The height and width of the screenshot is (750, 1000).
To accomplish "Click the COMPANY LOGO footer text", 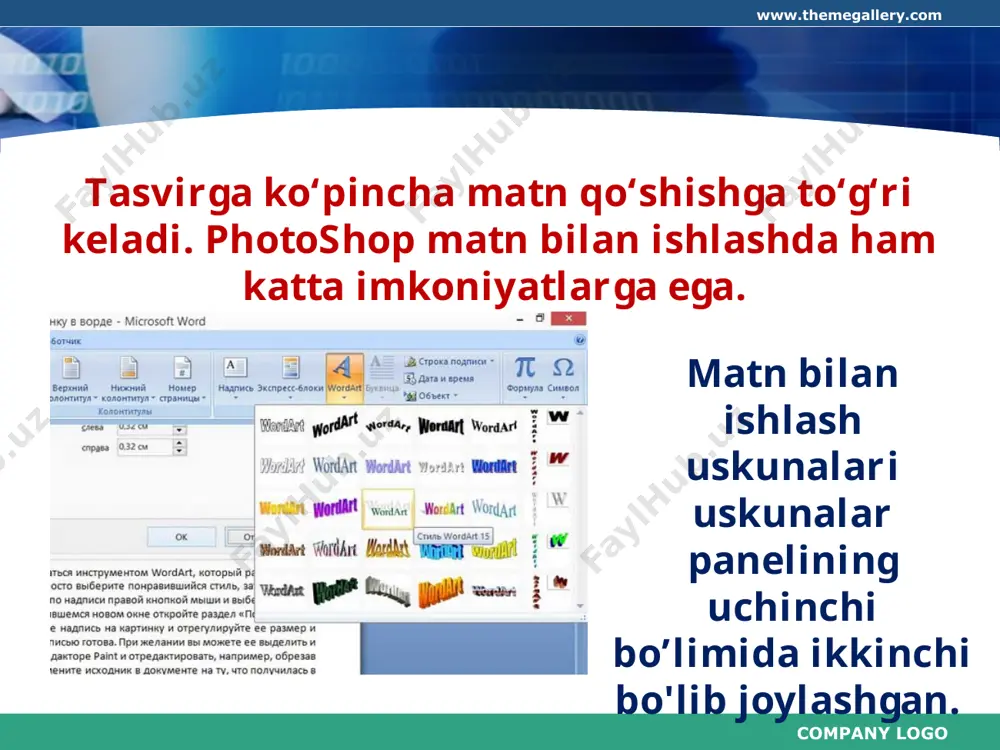I will coord(872,733).
